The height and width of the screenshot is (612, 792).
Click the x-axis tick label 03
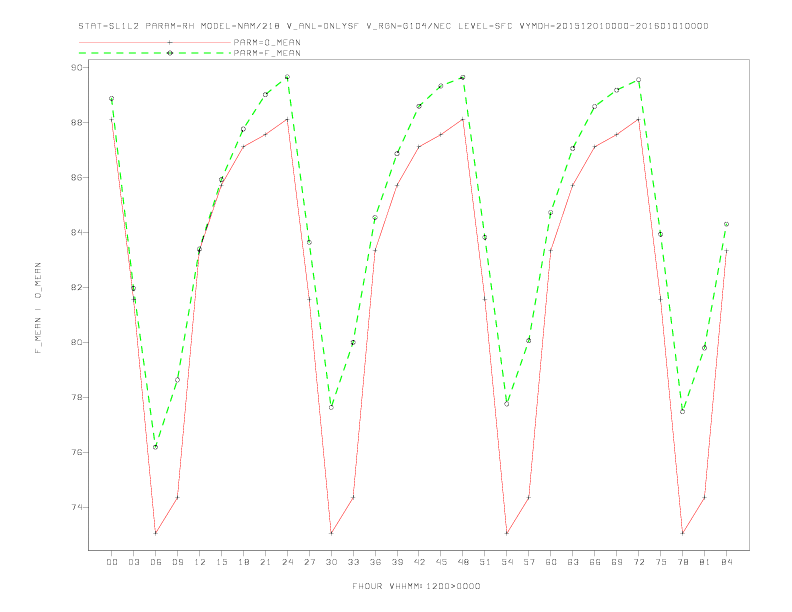(133, 562)
